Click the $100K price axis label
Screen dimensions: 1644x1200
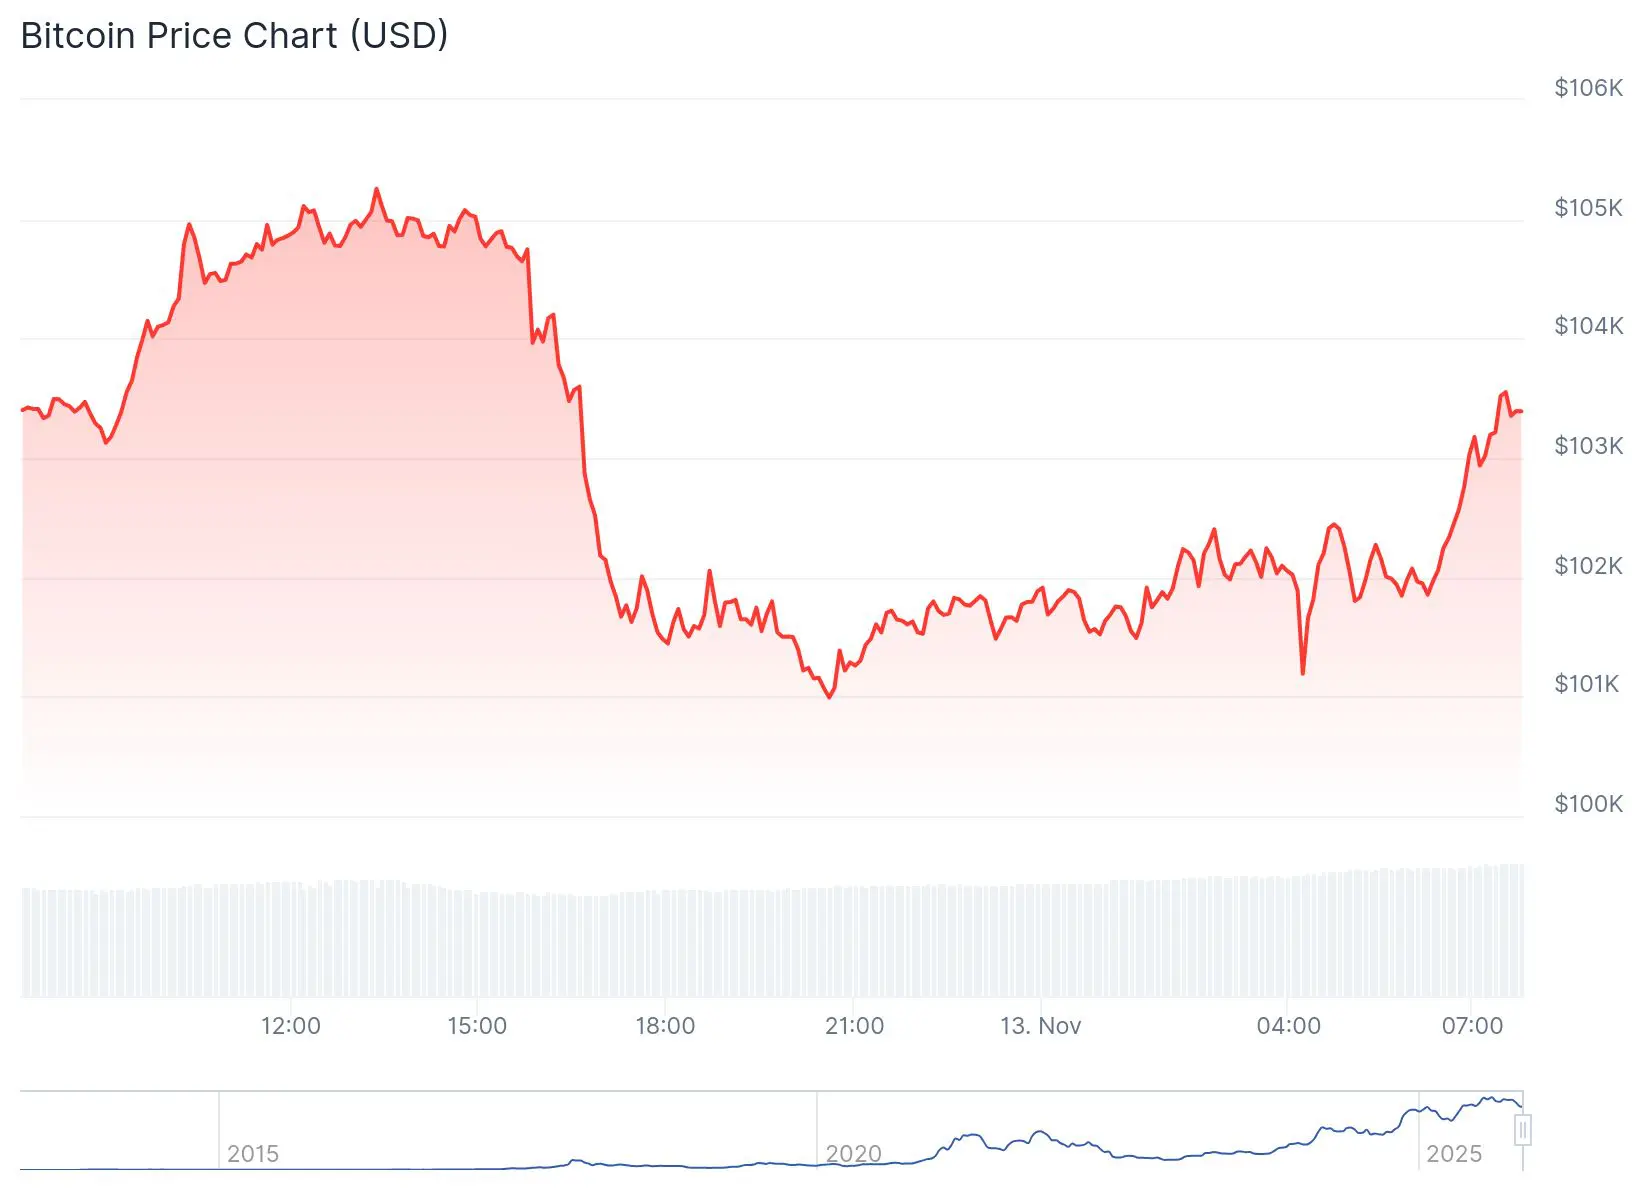tap(1587, 804)
